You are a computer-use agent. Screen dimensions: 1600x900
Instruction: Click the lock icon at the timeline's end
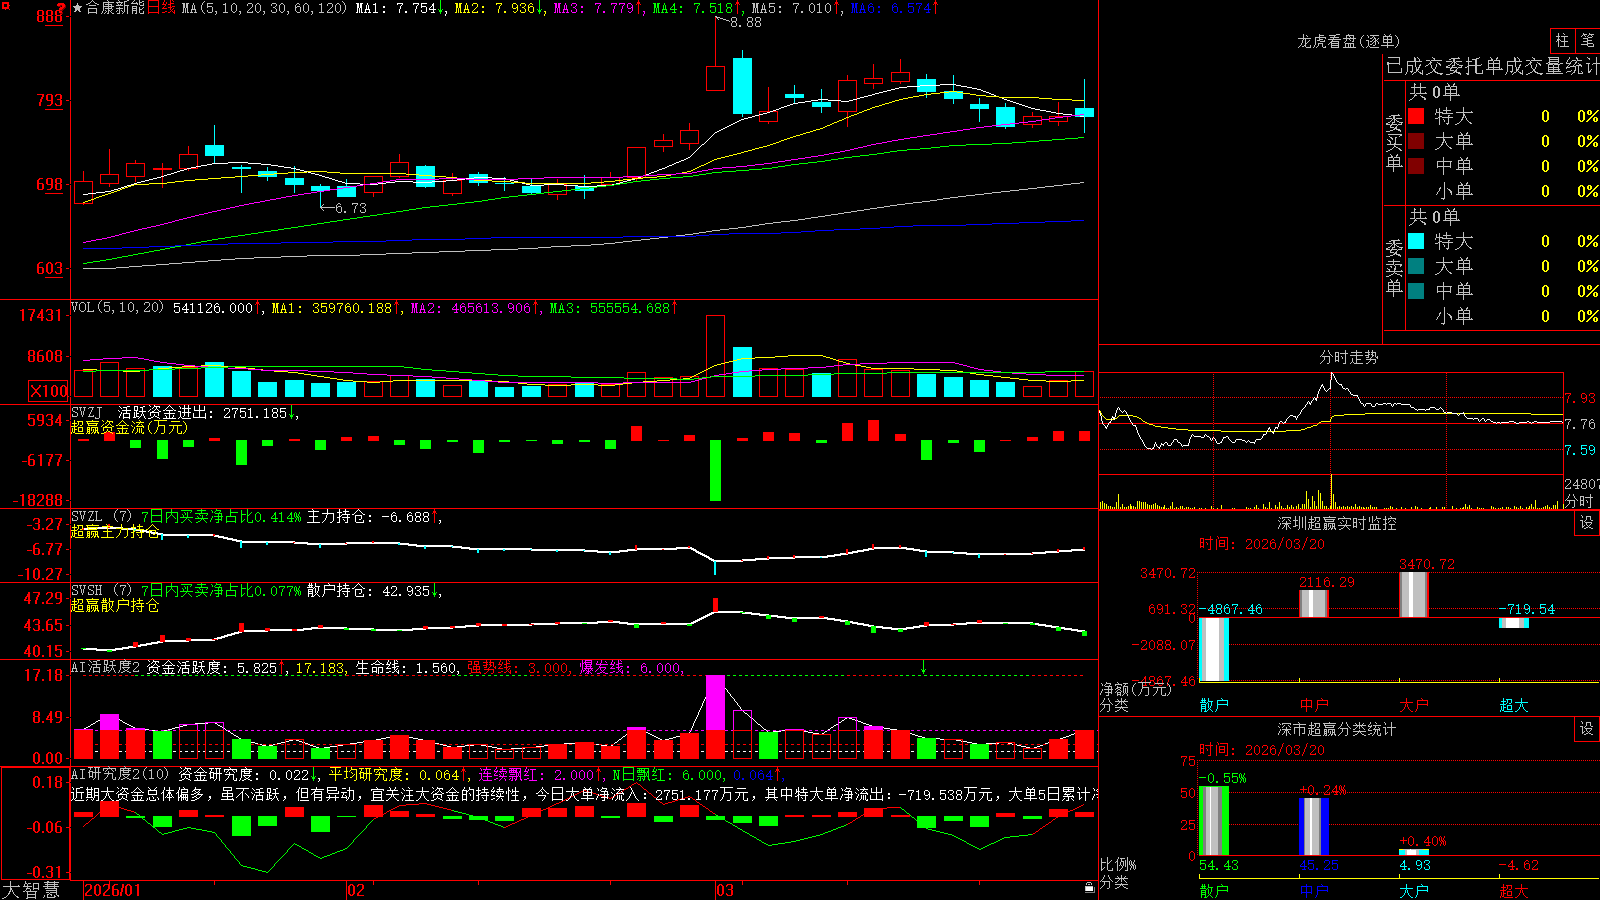click(1089, 888)
